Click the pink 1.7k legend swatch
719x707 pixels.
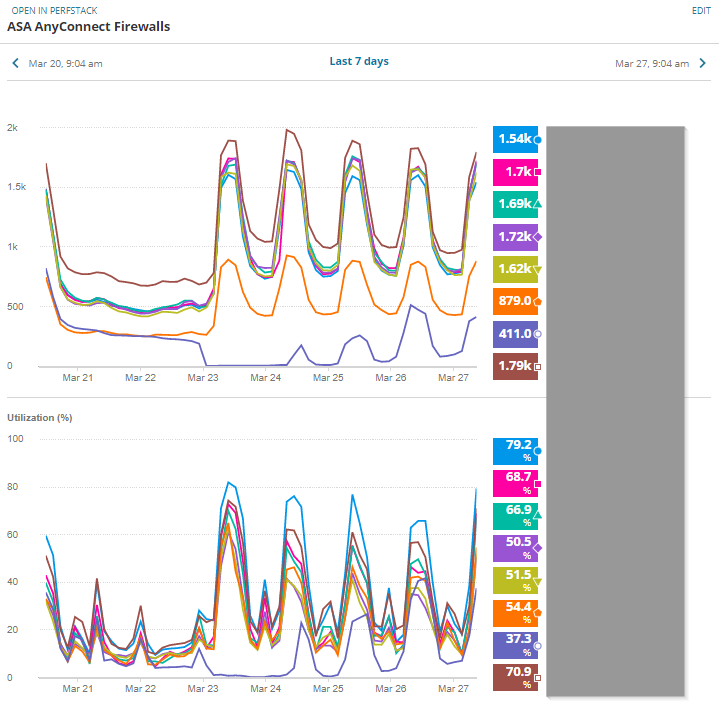coord(515,172)
